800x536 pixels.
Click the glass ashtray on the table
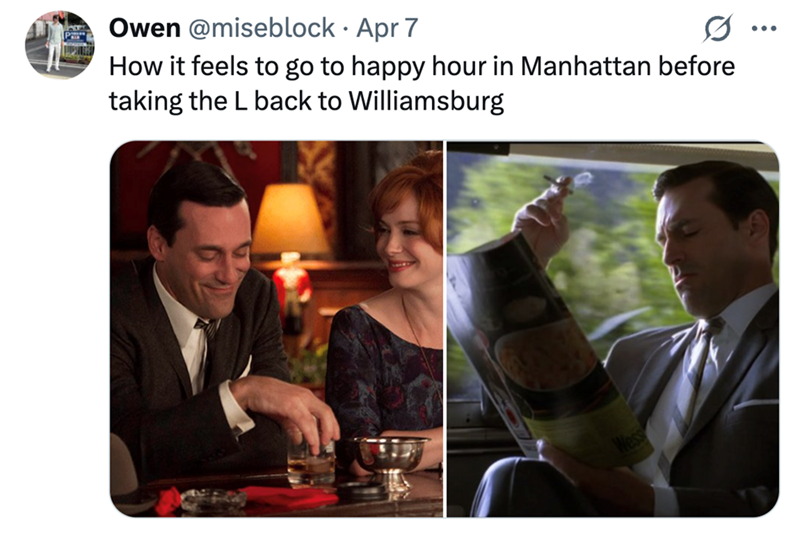coord(213,499)
